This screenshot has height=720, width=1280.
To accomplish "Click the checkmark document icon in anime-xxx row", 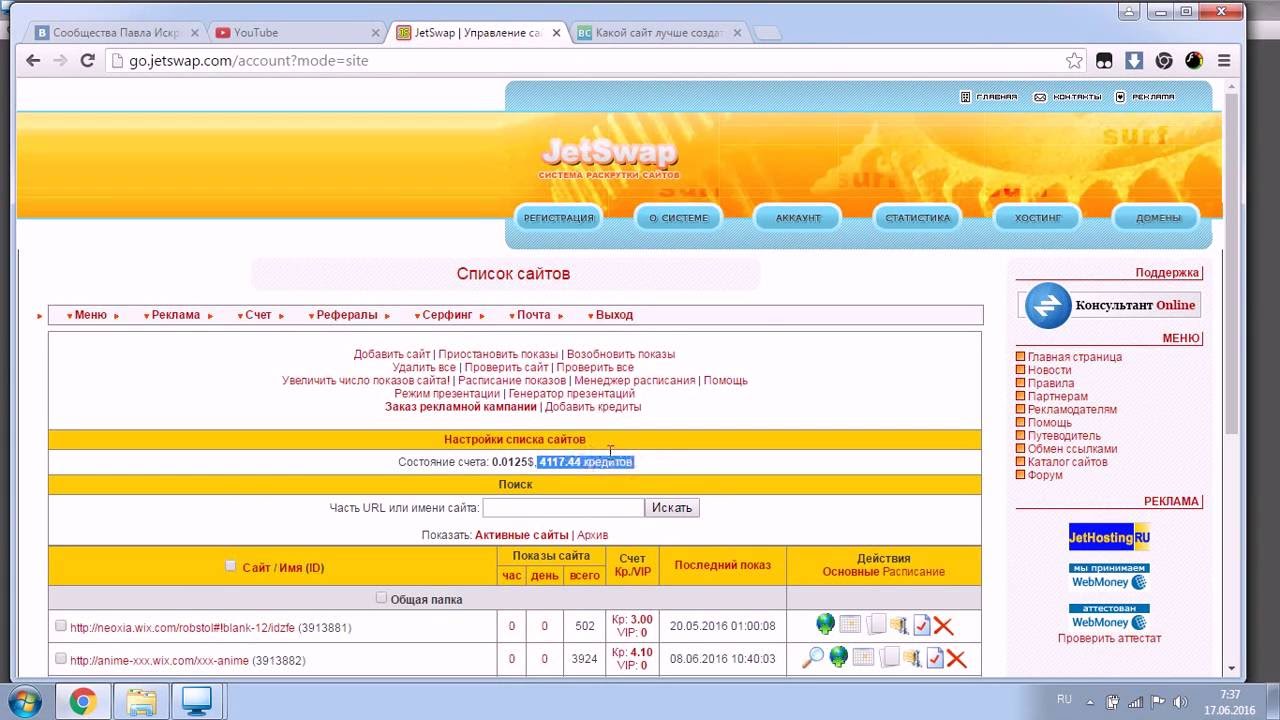I will 935,658.
